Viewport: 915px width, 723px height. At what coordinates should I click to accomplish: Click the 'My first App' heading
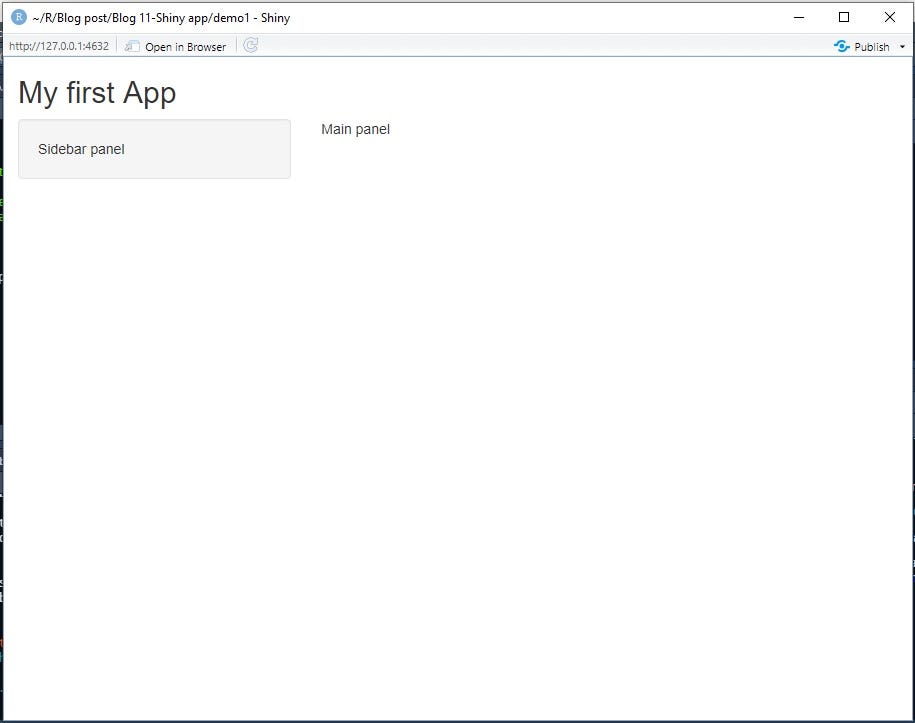97,93
